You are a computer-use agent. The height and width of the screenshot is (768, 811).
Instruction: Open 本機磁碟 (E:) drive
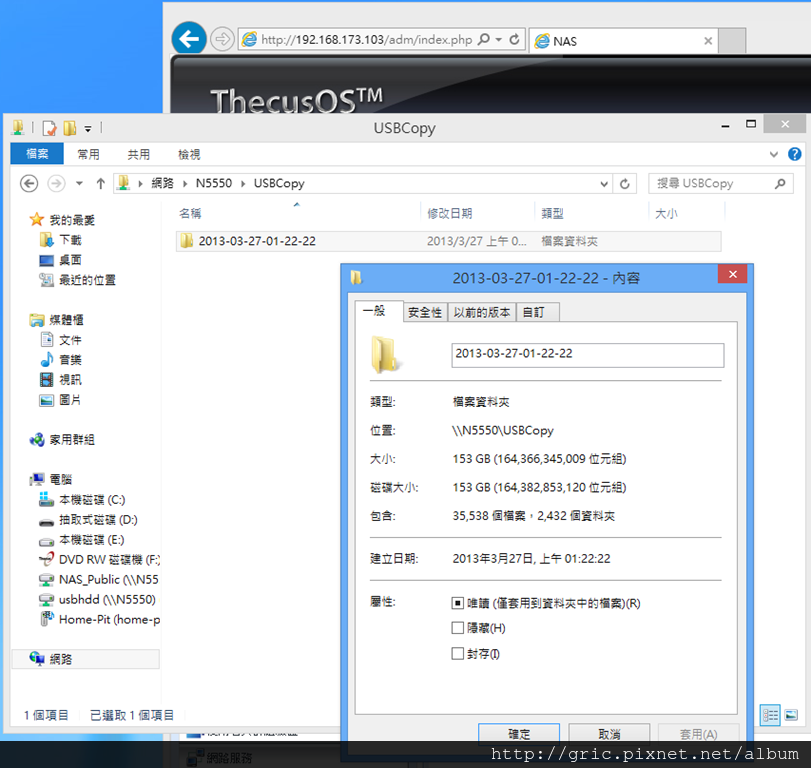[x=92, y=539]
